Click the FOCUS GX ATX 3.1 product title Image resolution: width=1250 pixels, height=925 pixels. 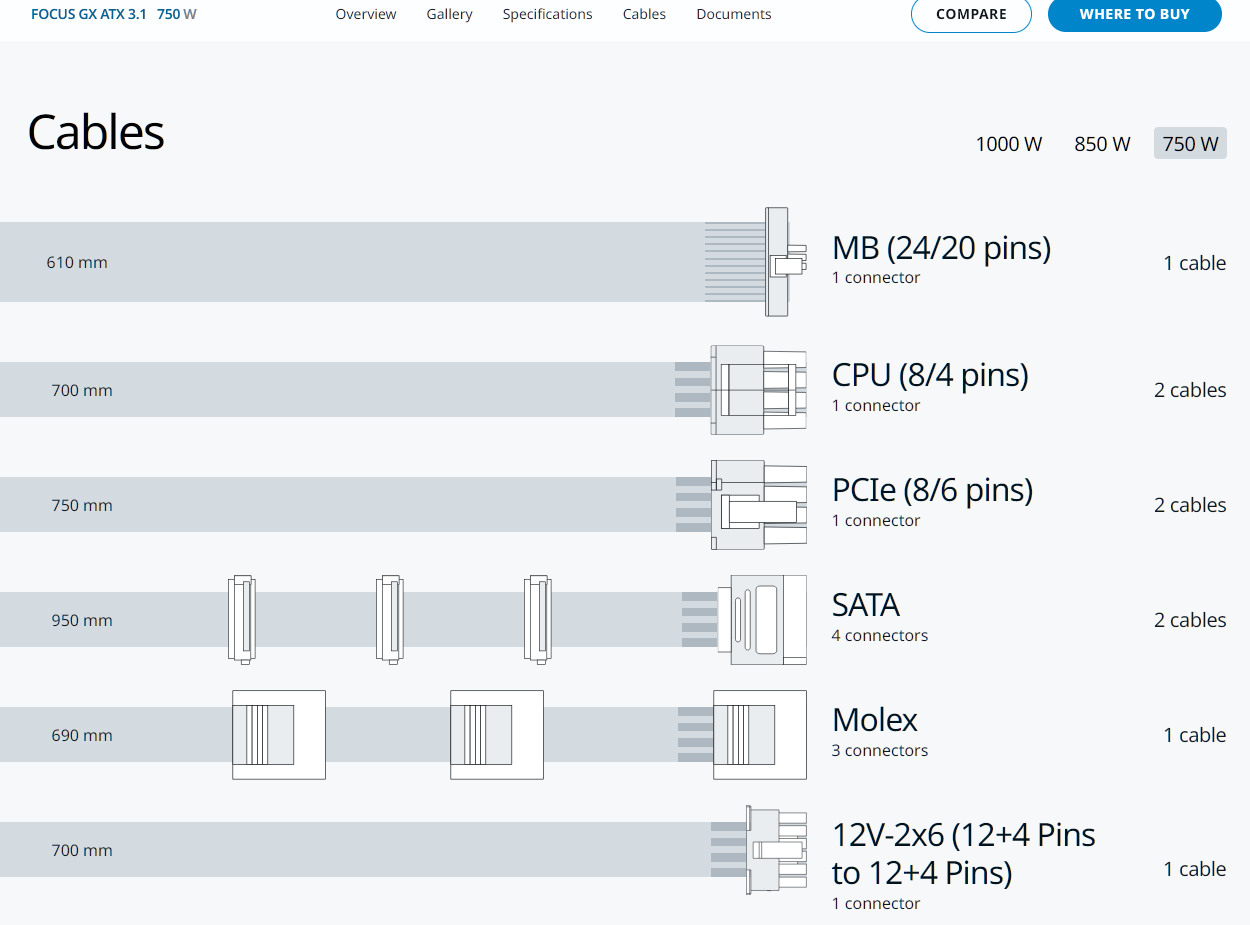click(89, 14)
